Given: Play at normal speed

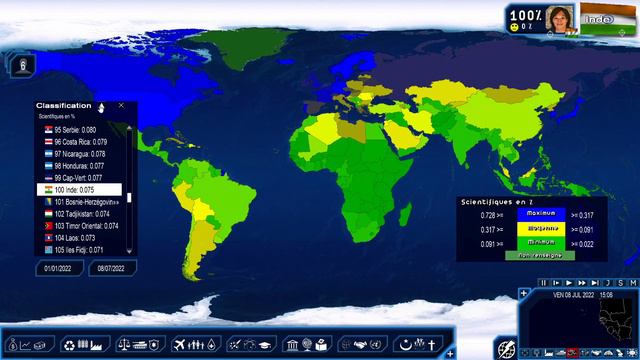Looking at the screenshot, I should (x=569, y=283).
